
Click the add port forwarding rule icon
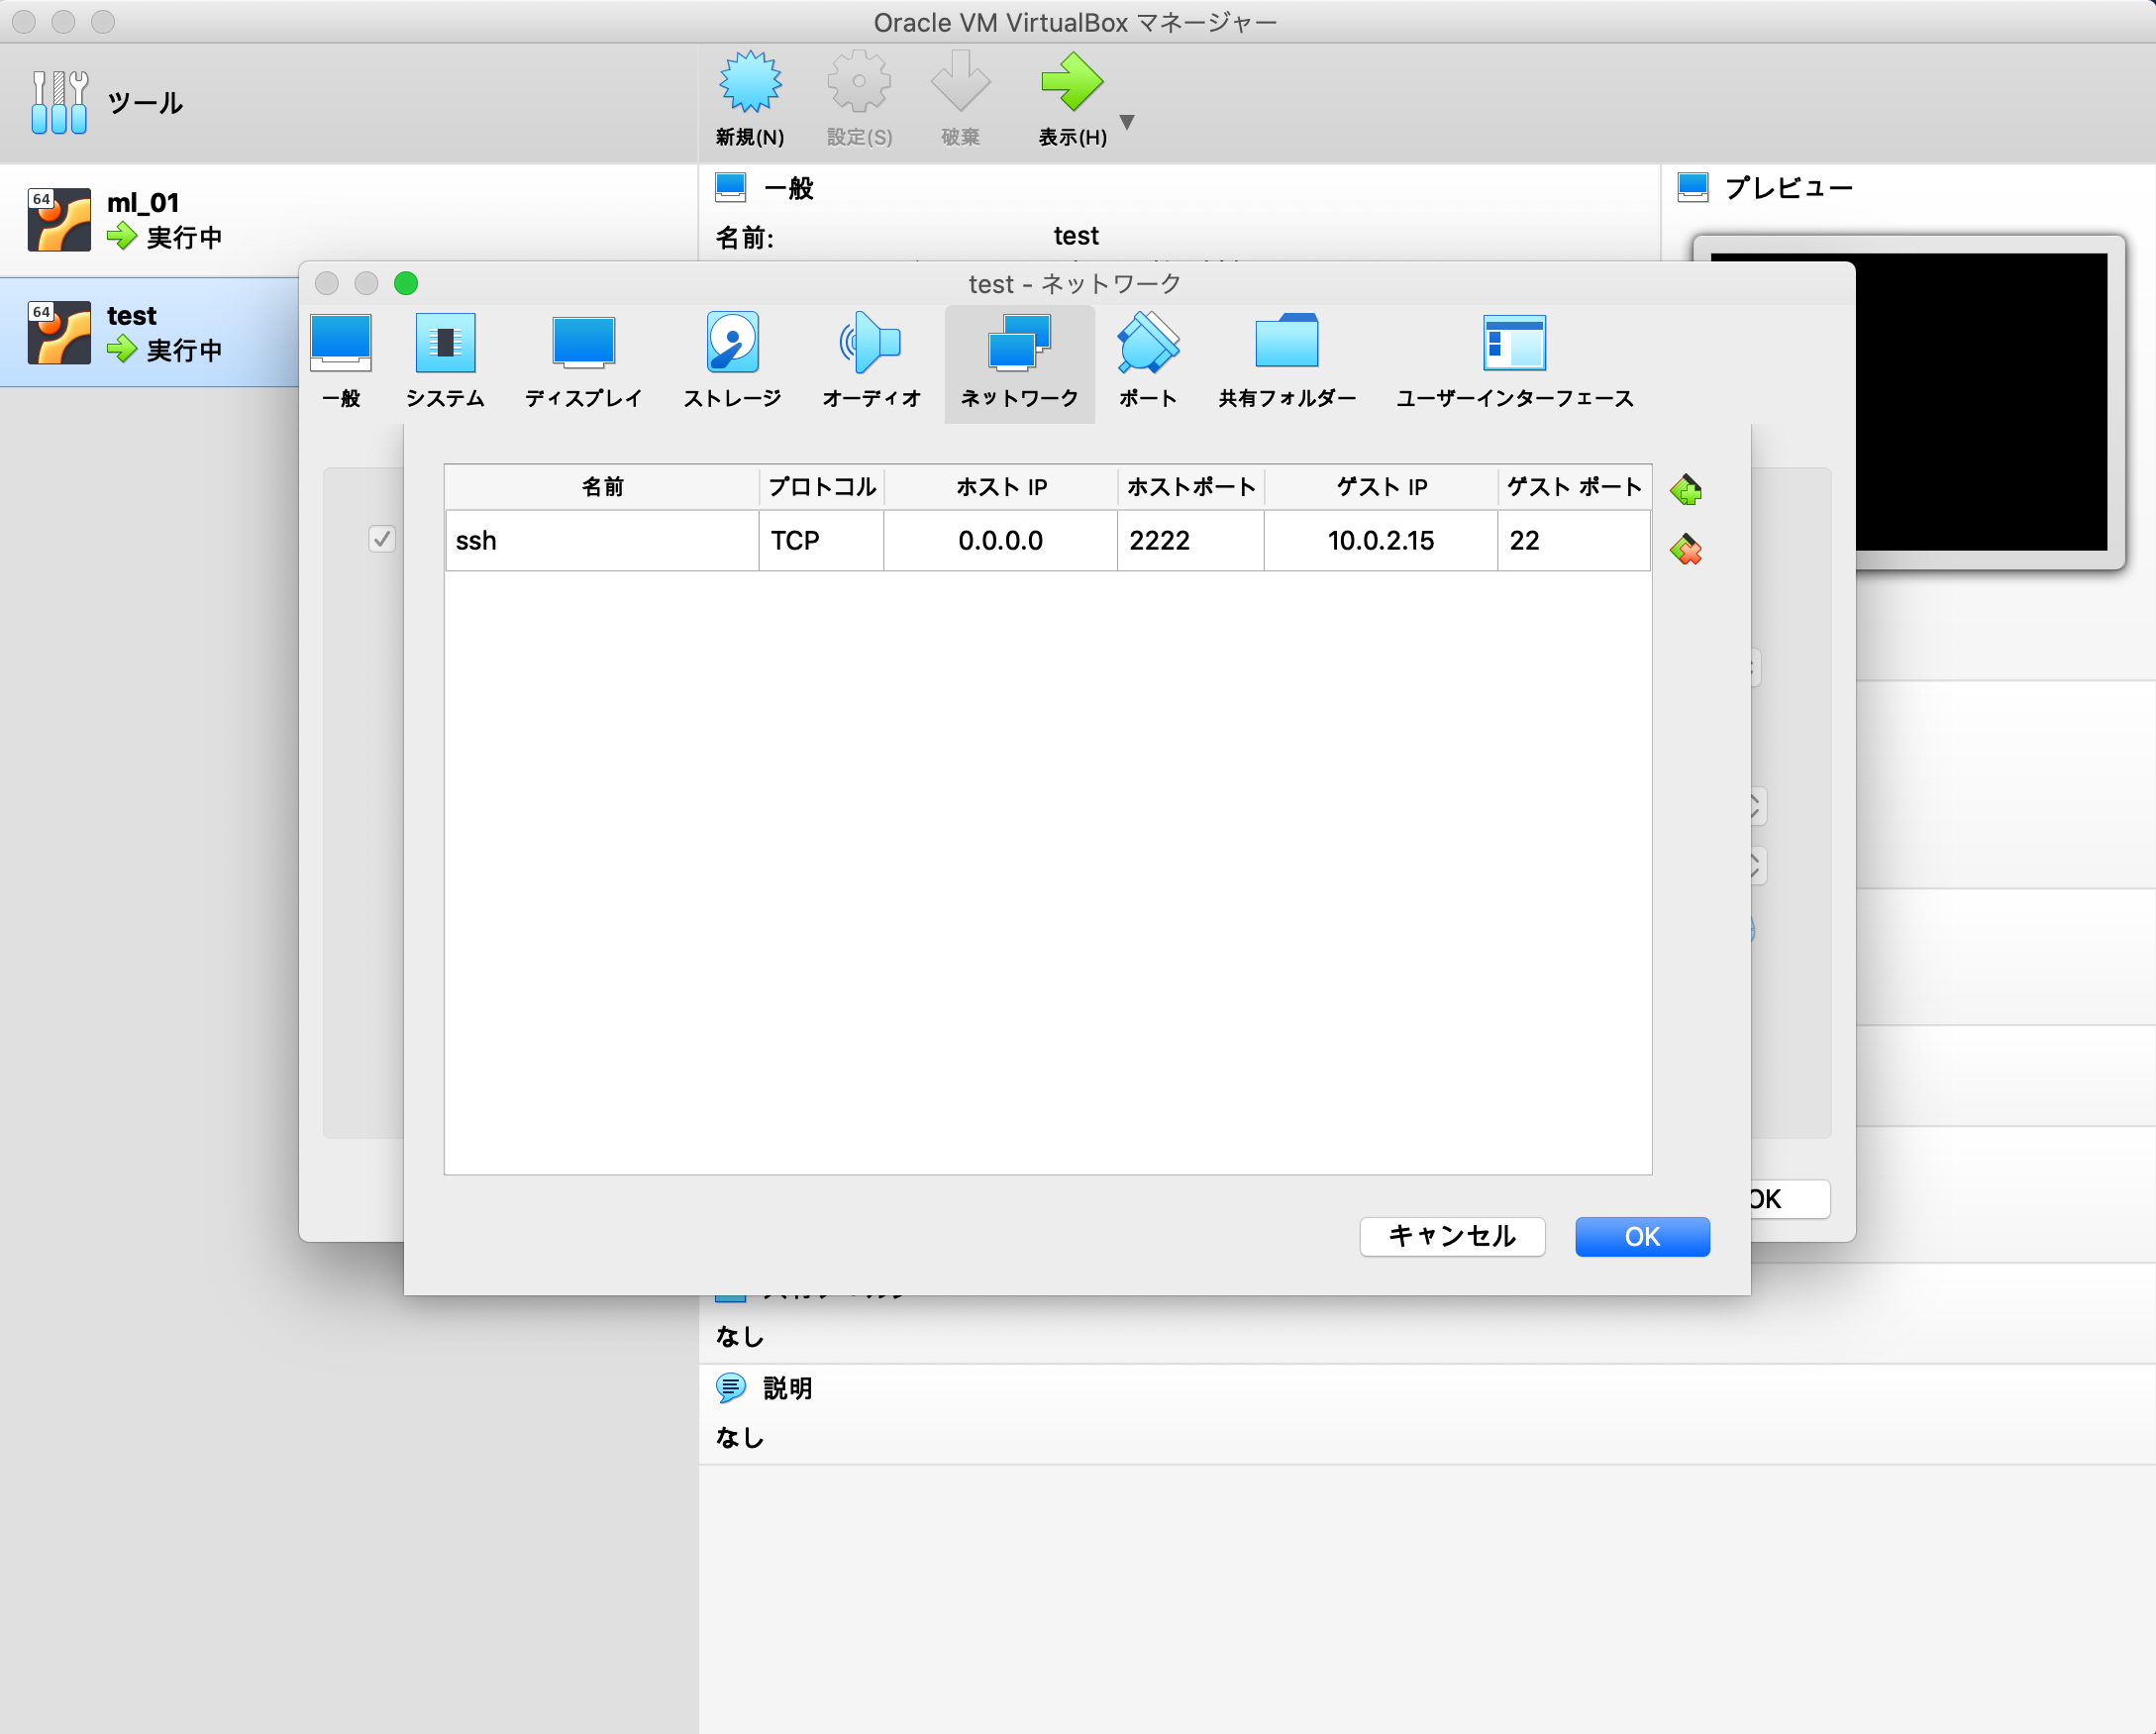click(1685, 490)
